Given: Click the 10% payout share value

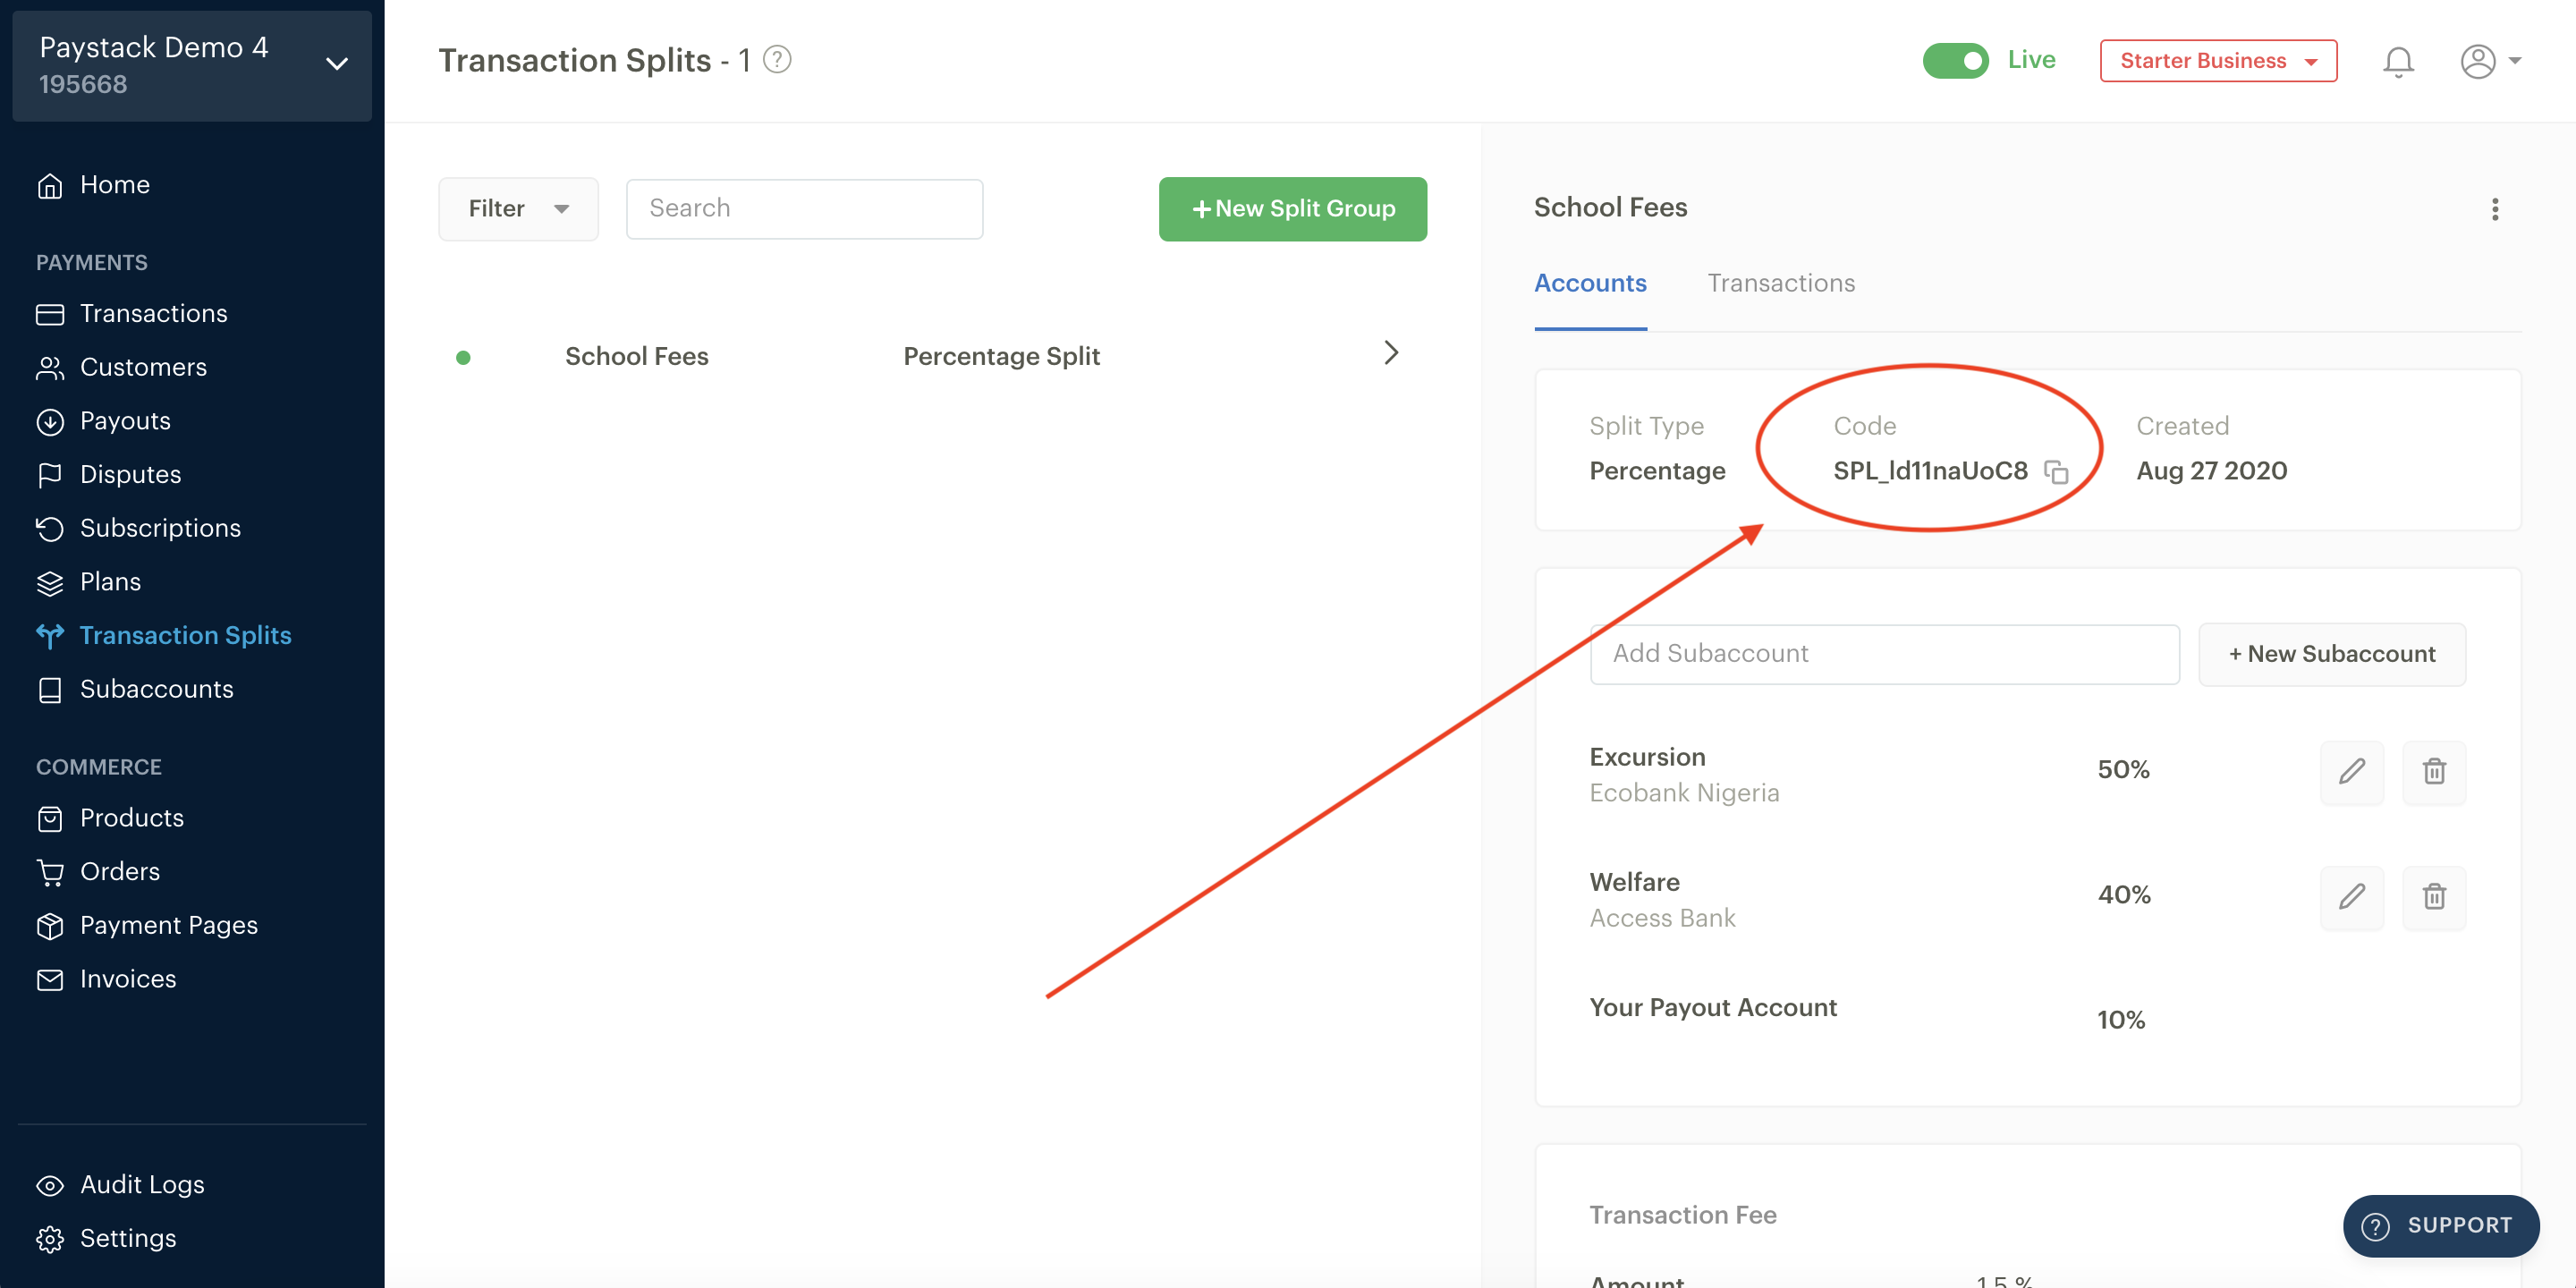Looking at the screenshot, I should tap(2121, 1021).
